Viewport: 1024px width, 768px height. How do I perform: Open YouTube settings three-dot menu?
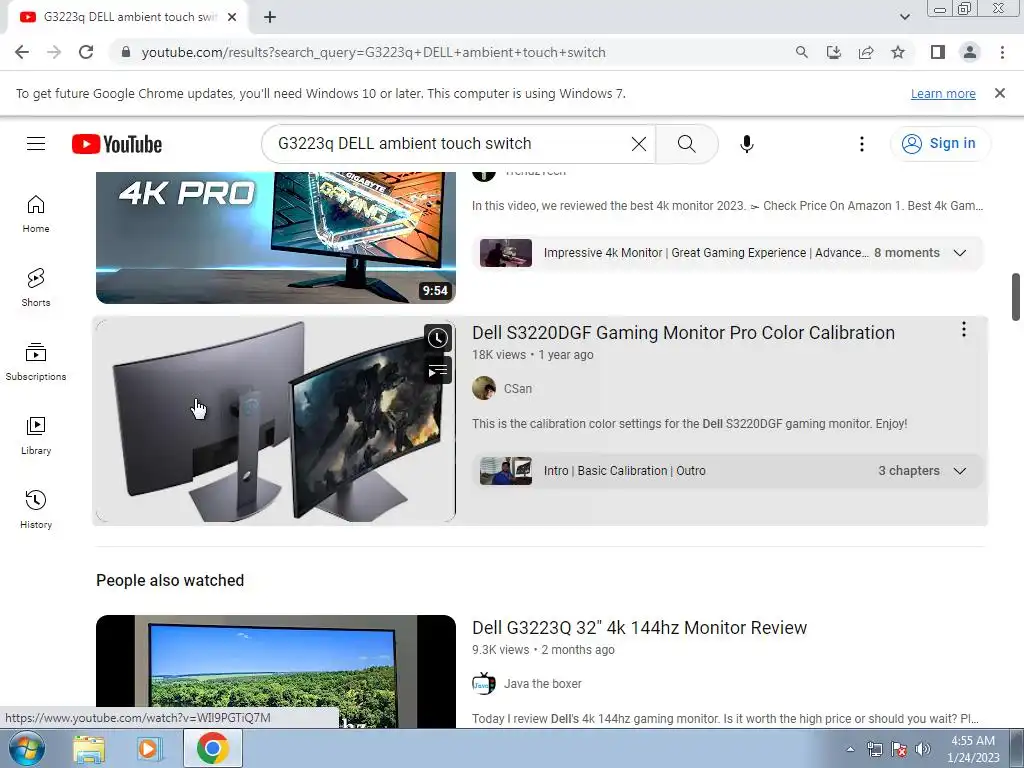click(861, 144)
